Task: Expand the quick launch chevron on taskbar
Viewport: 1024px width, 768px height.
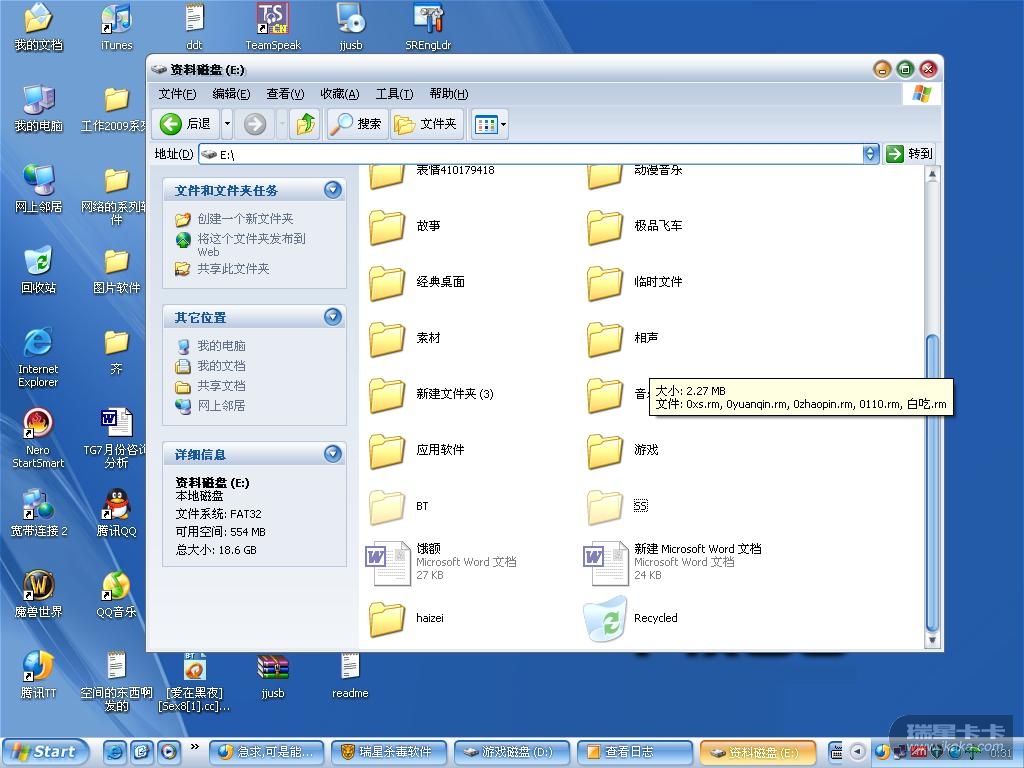Action: pyautogui.click(x=195, y=746)
